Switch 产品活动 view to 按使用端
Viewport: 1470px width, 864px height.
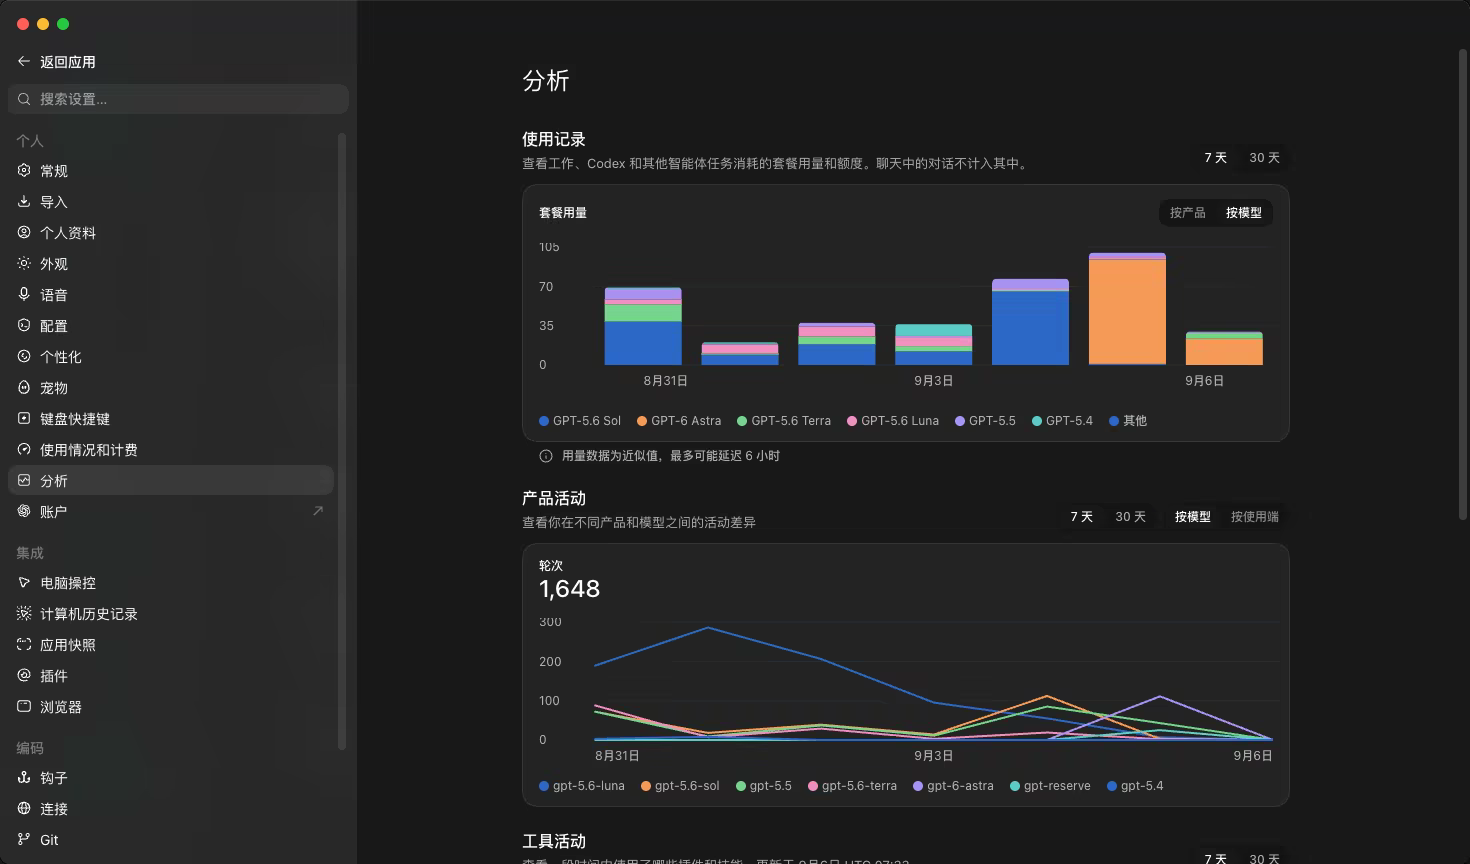click(x=1254, y=517)
